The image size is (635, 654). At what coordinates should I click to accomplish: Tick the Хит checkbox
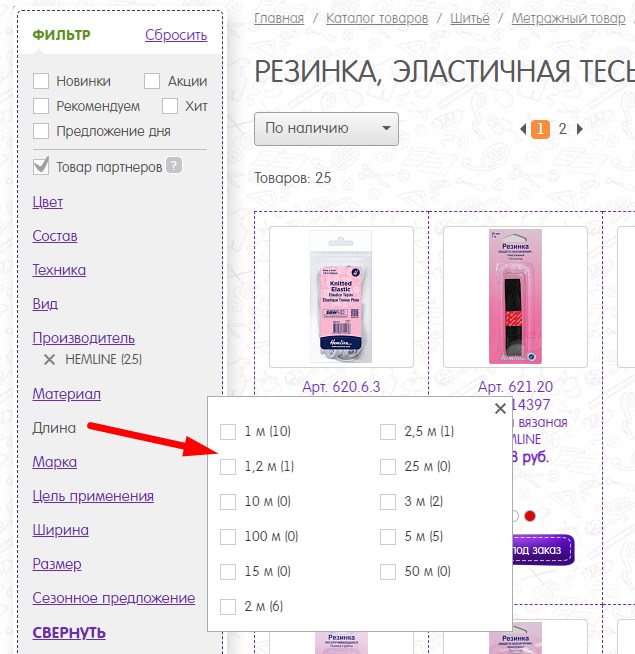170,106
